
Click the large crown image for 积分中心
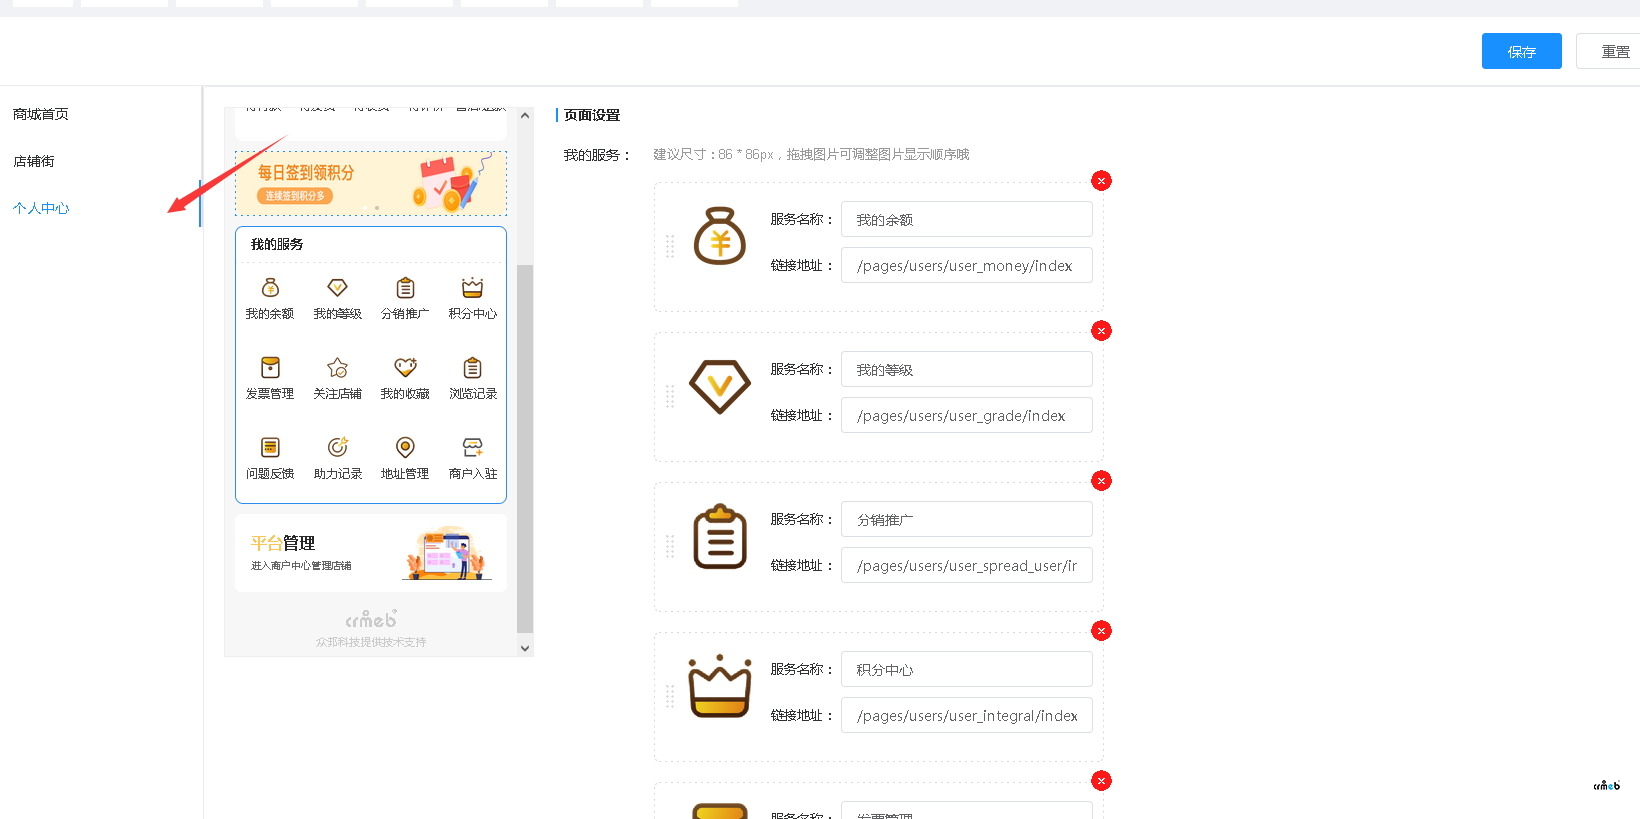[720, 686]
